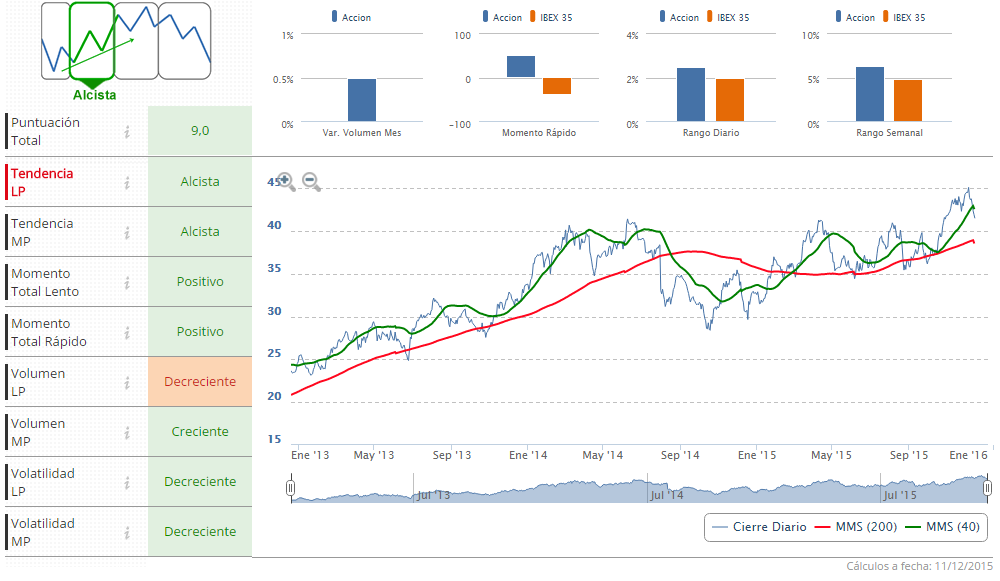Zoom in on the price chart
Viewport: 1000px width, 581px height.
click(x=285, y=181)
